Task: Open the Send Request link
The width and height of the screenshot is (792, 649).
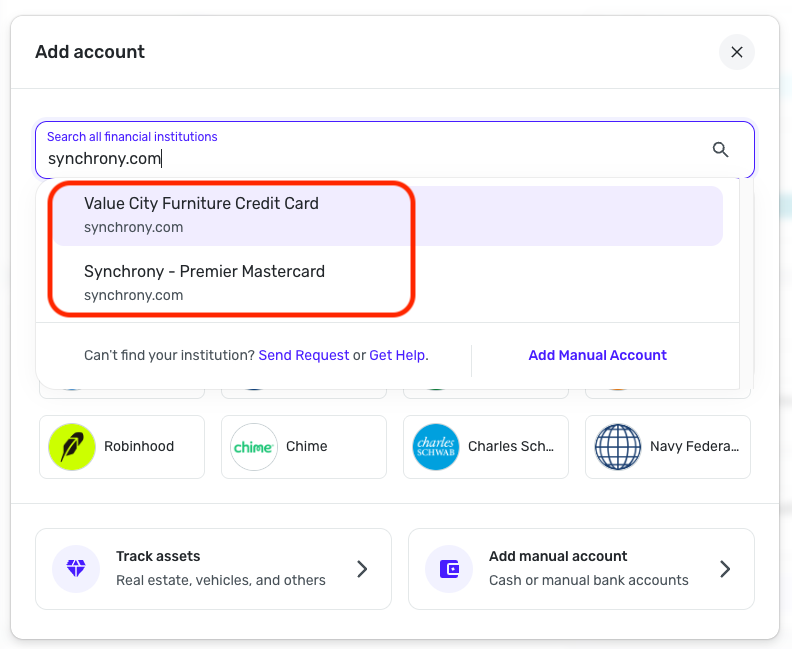Action: pyautogui.click(x=304, y=355)
